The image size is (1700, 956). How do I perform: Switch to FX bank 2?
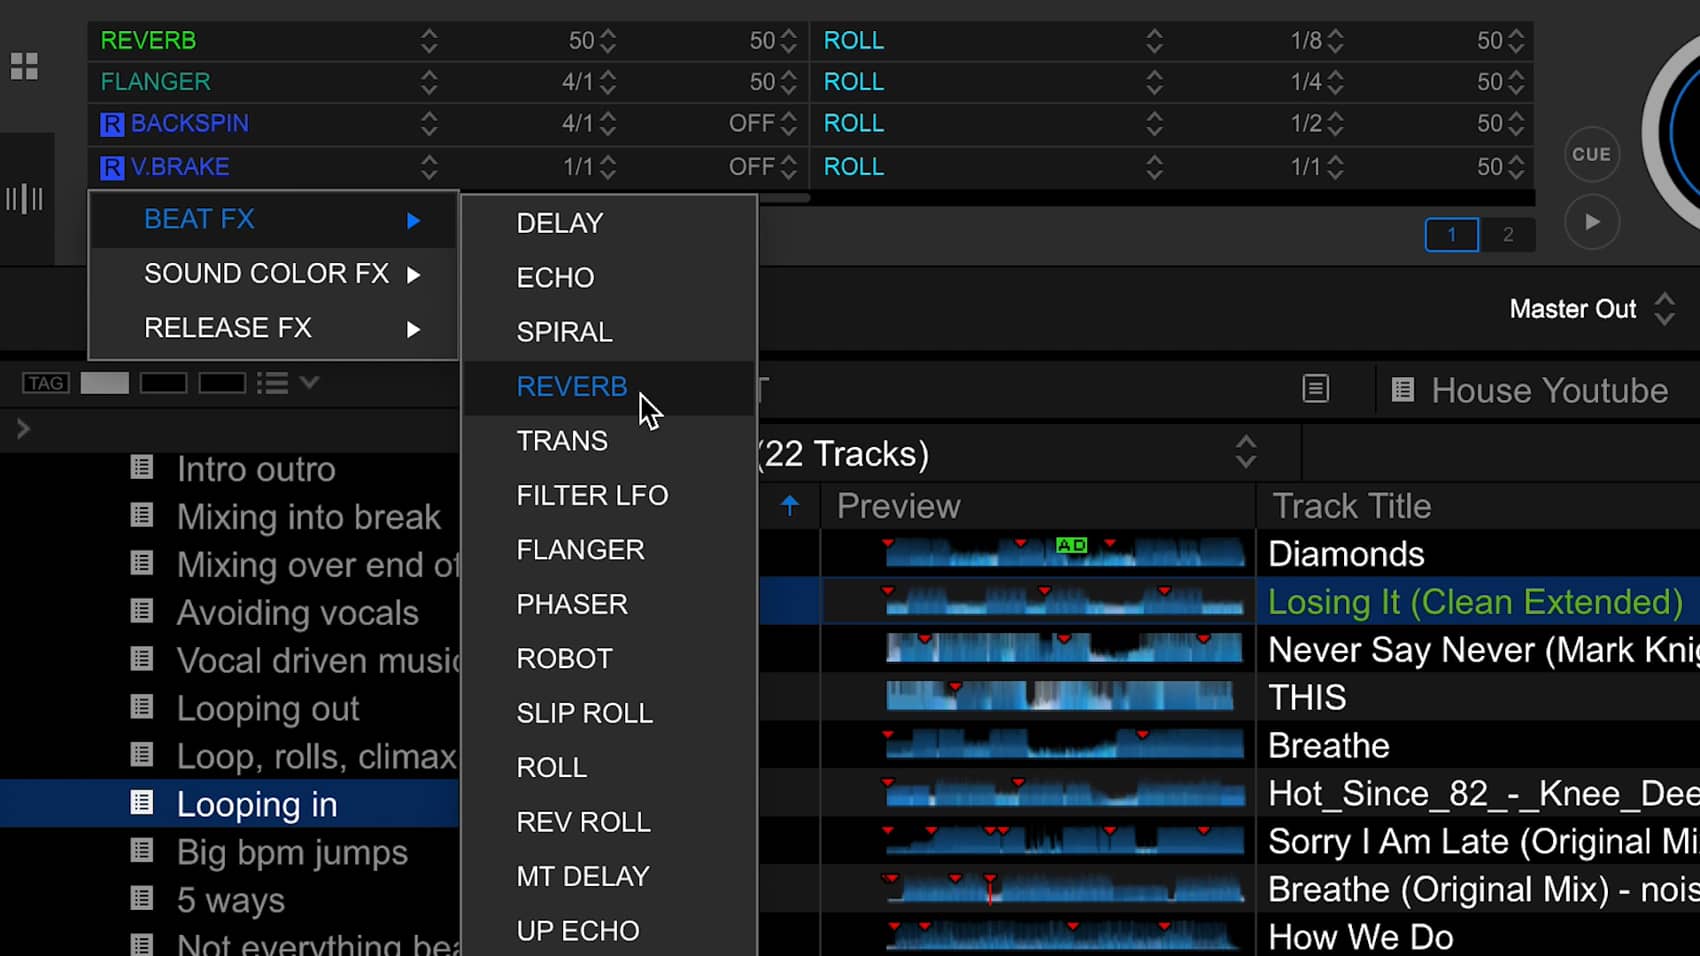(1508, 235)
